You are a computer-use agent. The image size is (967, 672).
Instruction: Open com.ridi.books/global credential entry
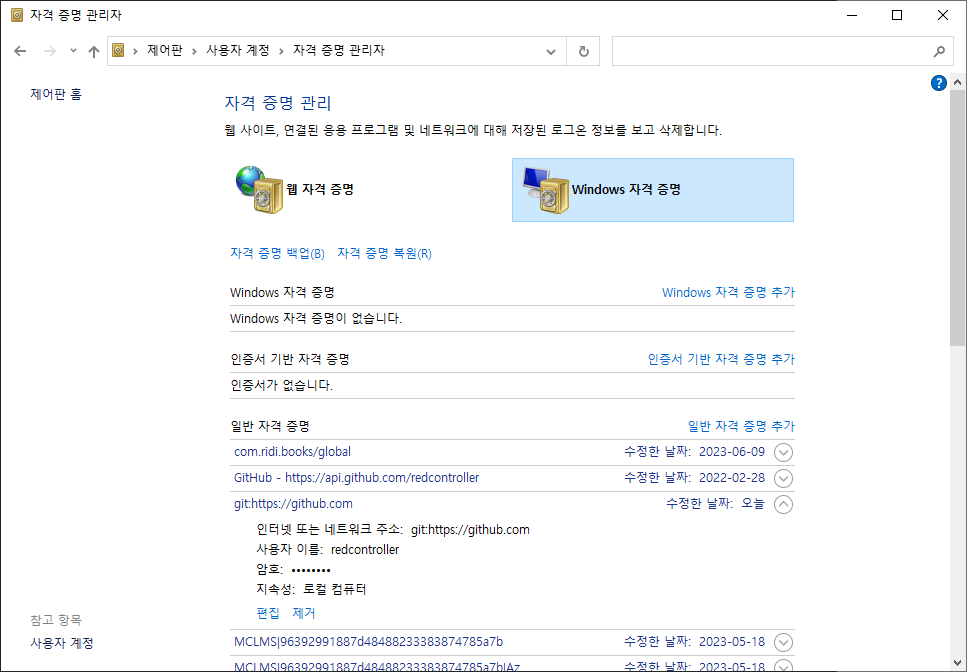coord(292,452)
